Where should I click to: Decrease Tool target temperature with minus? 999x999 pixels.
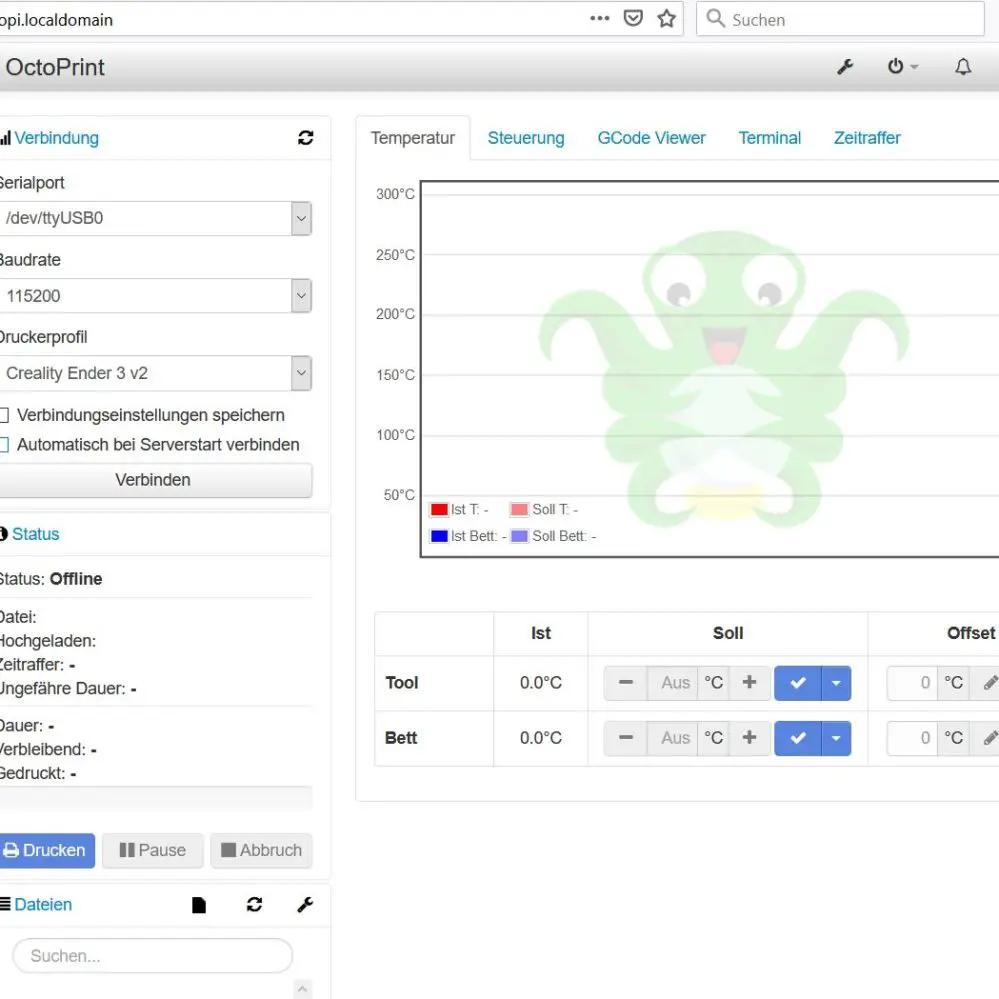pyautogui.click(x=626, y=683)
